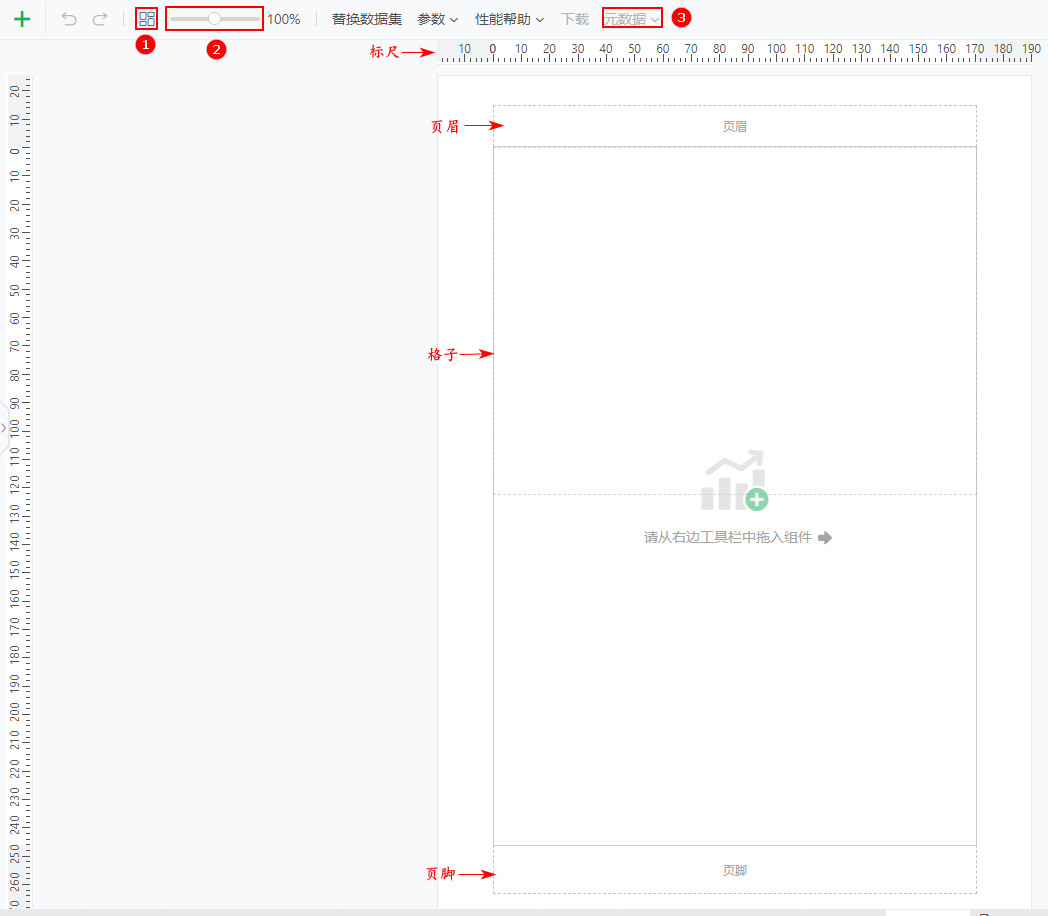This screenshot has height=916, width=1048.
Task: Select the 页眉 header area of the page
Action: [x=735, y=125]
